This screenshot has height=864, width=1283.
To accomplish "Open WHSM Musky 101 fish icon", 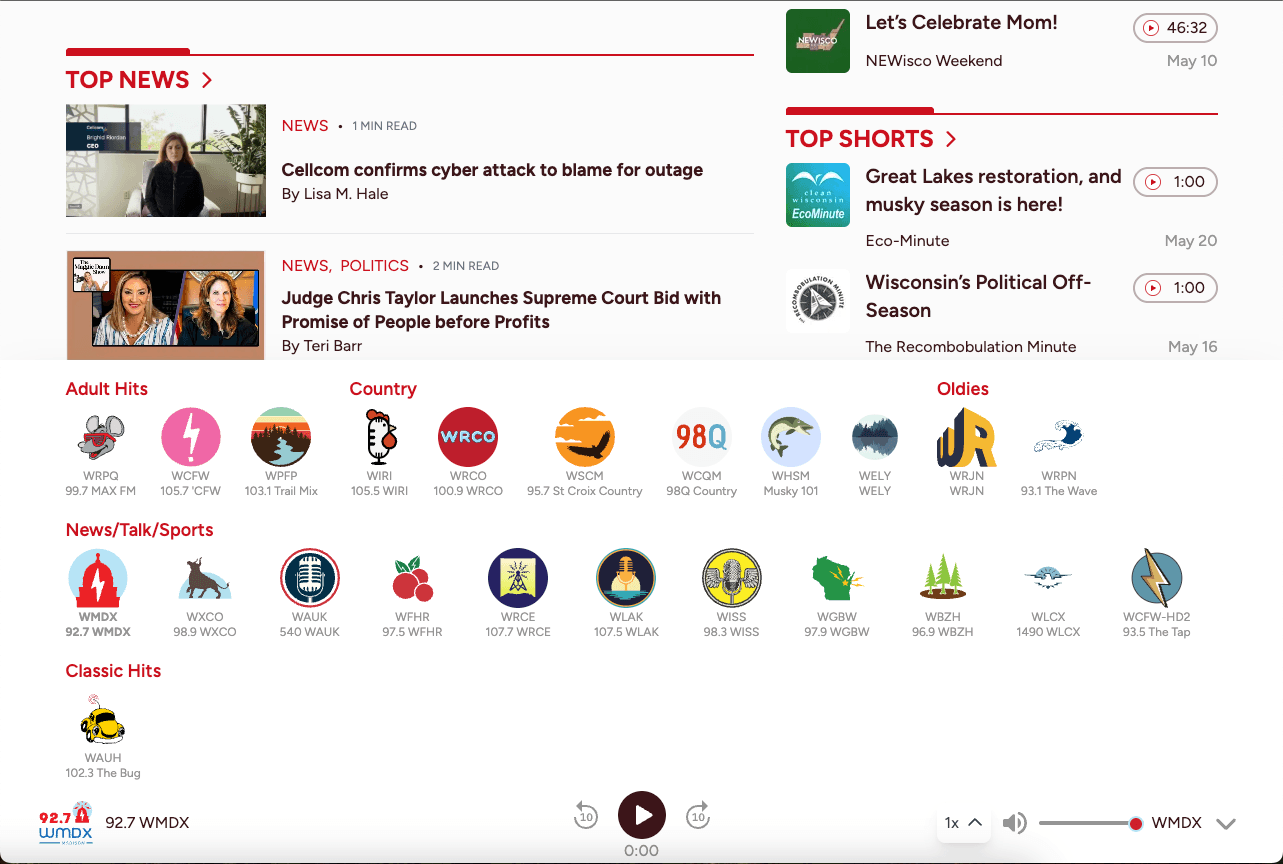I will (791, 437).
